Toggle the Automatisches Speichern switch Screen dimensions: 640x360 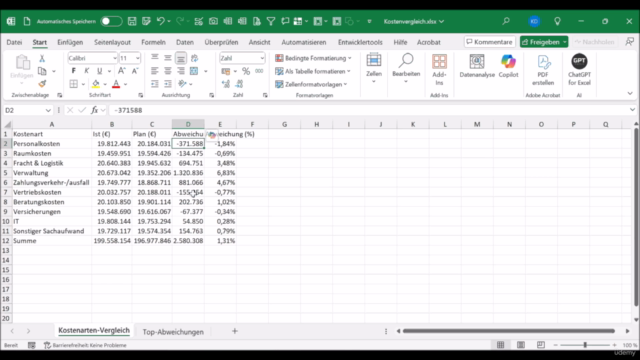point(111,21)
